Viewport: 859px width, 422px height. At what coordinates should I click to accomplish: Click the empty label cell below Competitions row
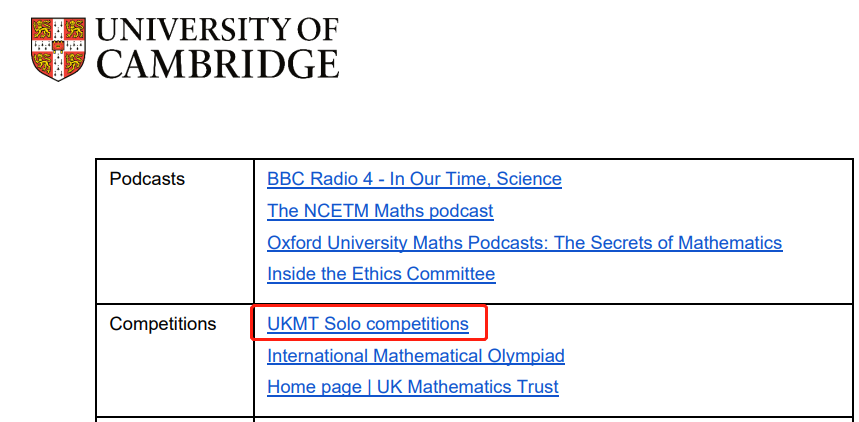pos(175,420)
